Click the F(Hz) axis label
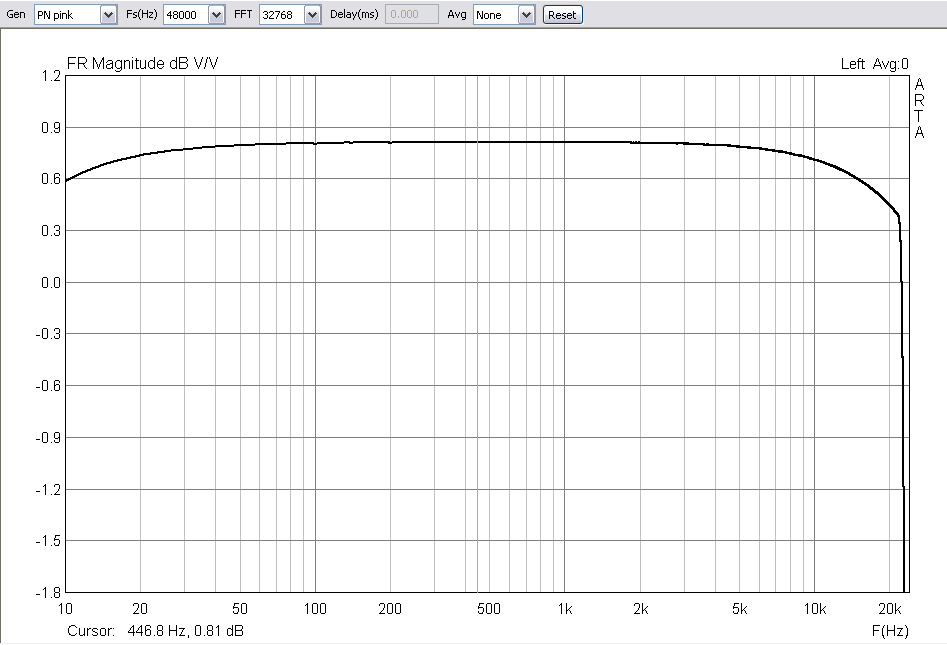Viewport: 947px width, 645px height. (890, 631)
